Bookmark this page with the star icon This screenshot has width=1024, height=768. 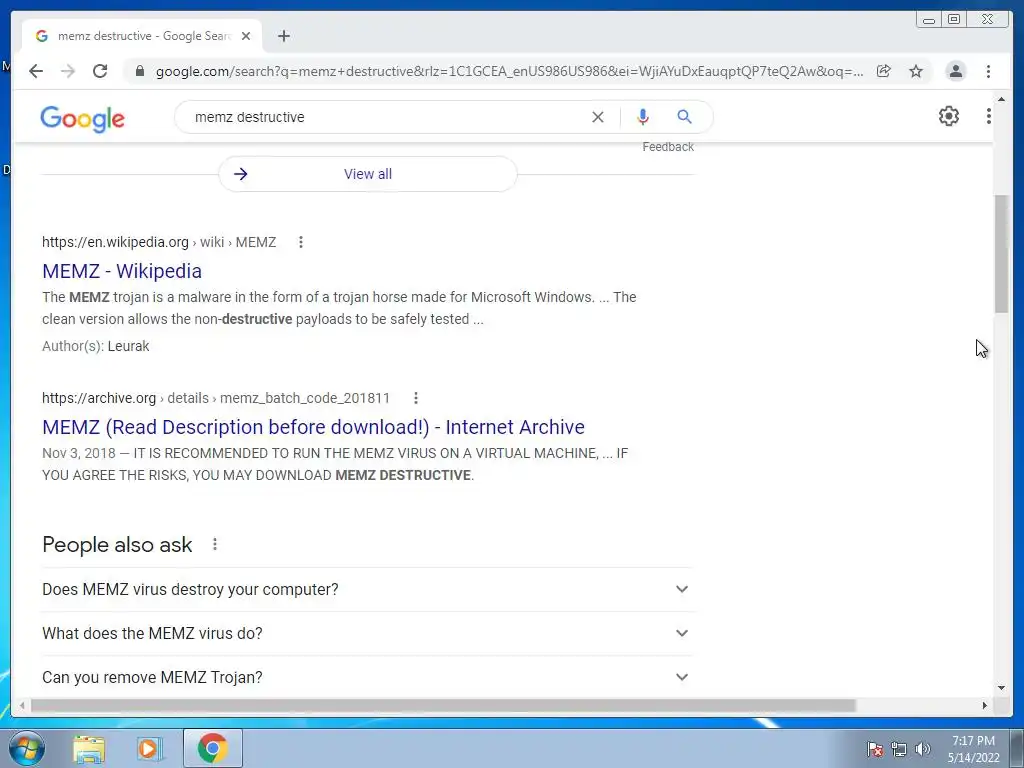click(x=916, y=71)
